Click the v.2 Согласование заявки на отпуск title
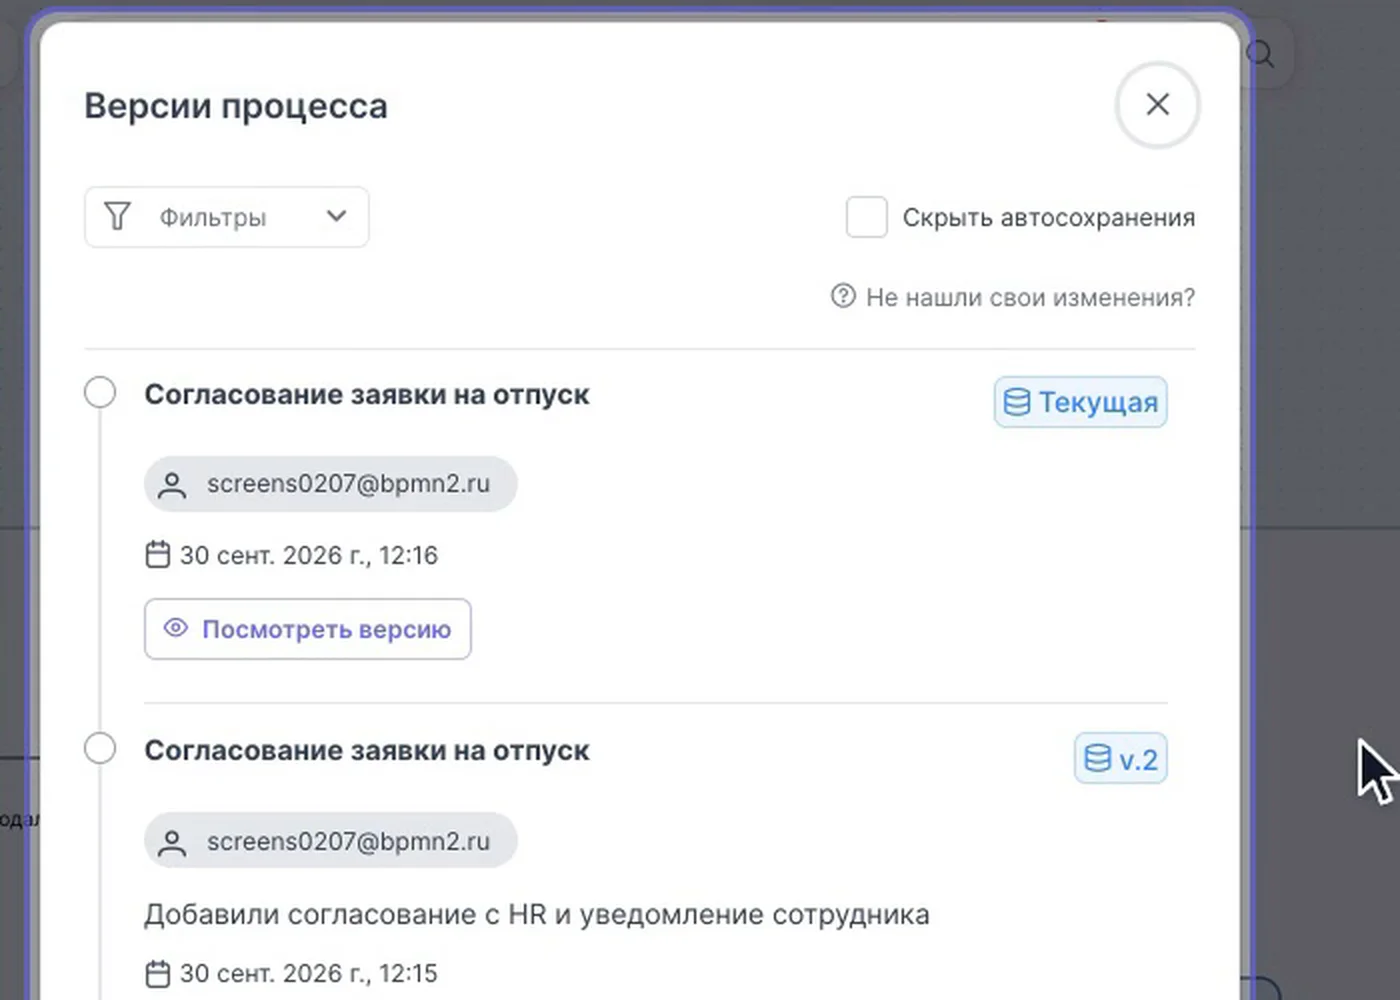The image size is (1400, 1000). point(367,750)
